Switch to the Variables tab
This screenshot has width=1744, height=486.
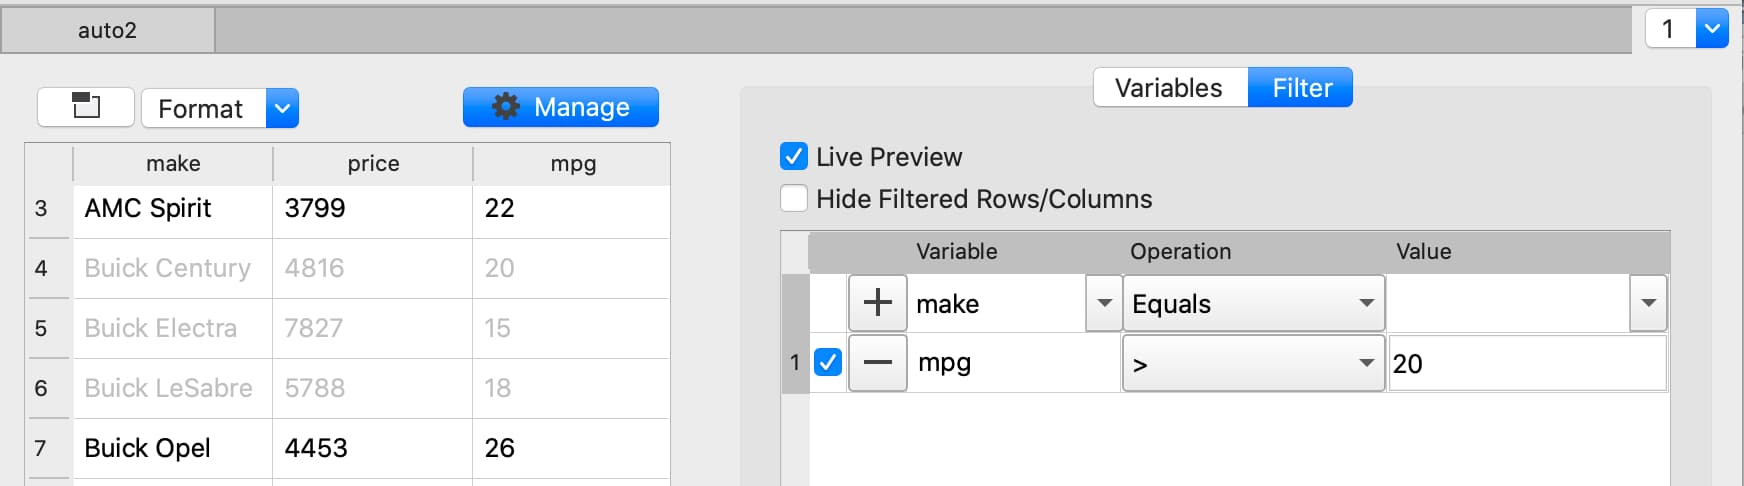click(x=1170, y=88)
